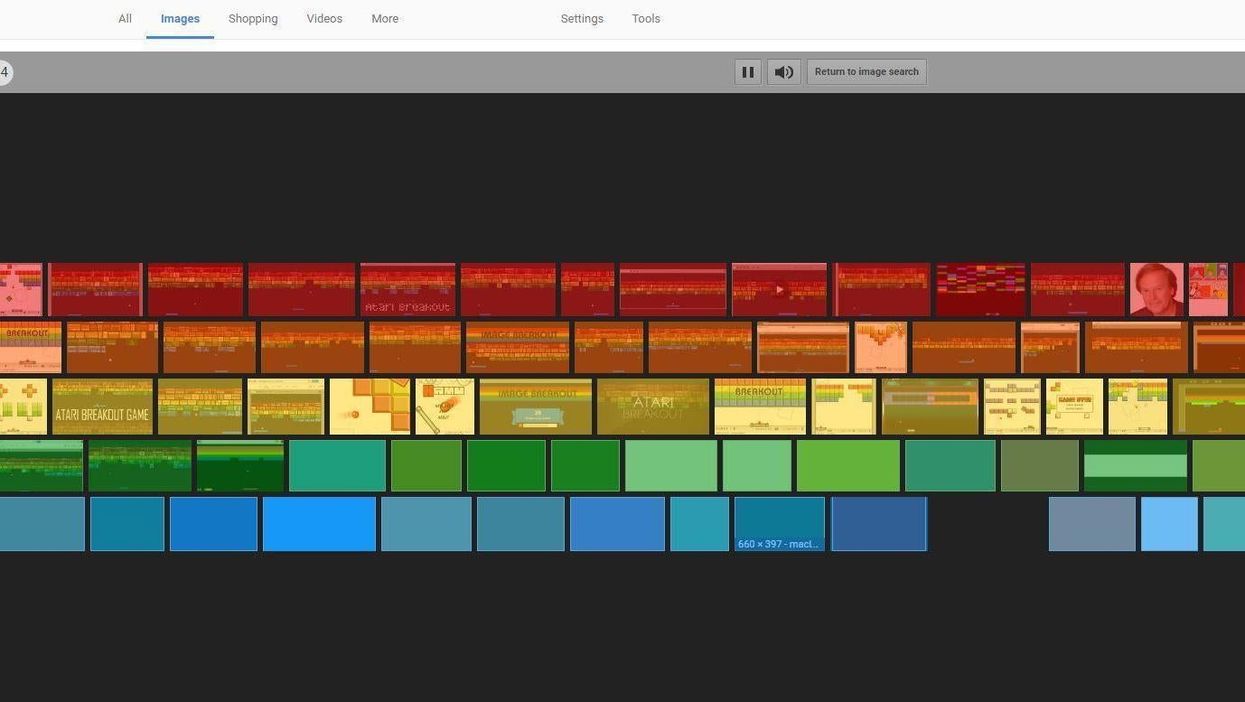Click Return to image search button
This screenshot has width=1245, height=702.
click(866, 72)
